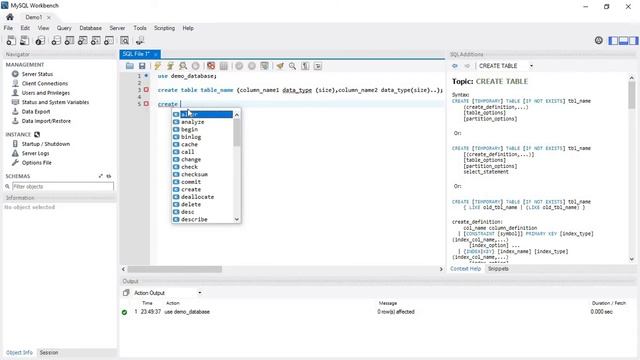Save the script with the floppy disk icon

(x=142, y=66)
